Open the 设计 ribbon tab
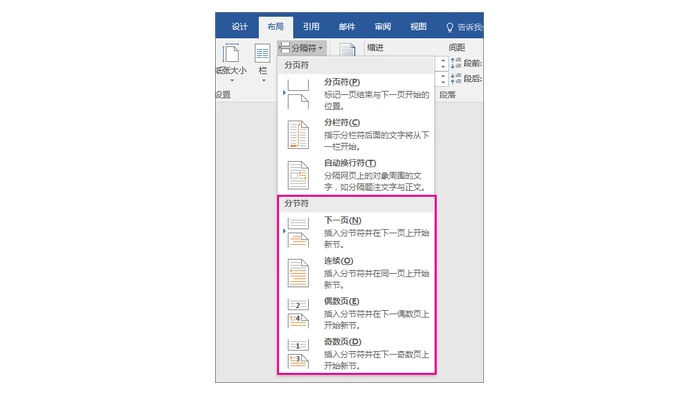700x395 pixels. 239,27
